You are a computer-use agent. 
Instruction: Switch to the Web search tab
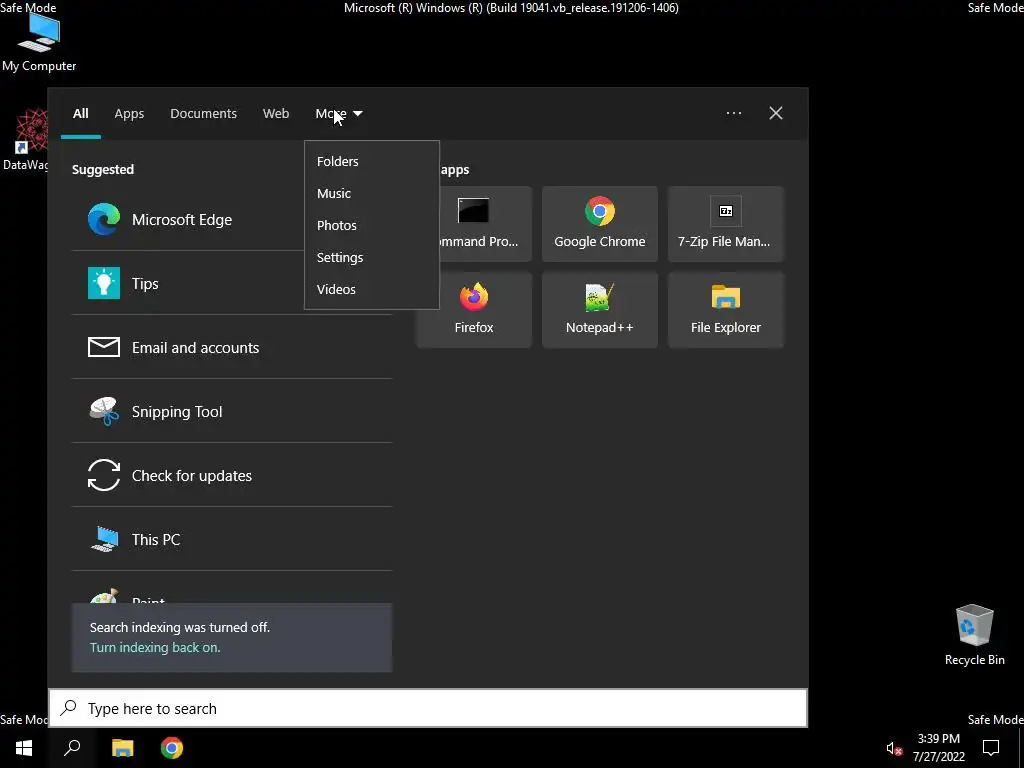coord(276,114)
